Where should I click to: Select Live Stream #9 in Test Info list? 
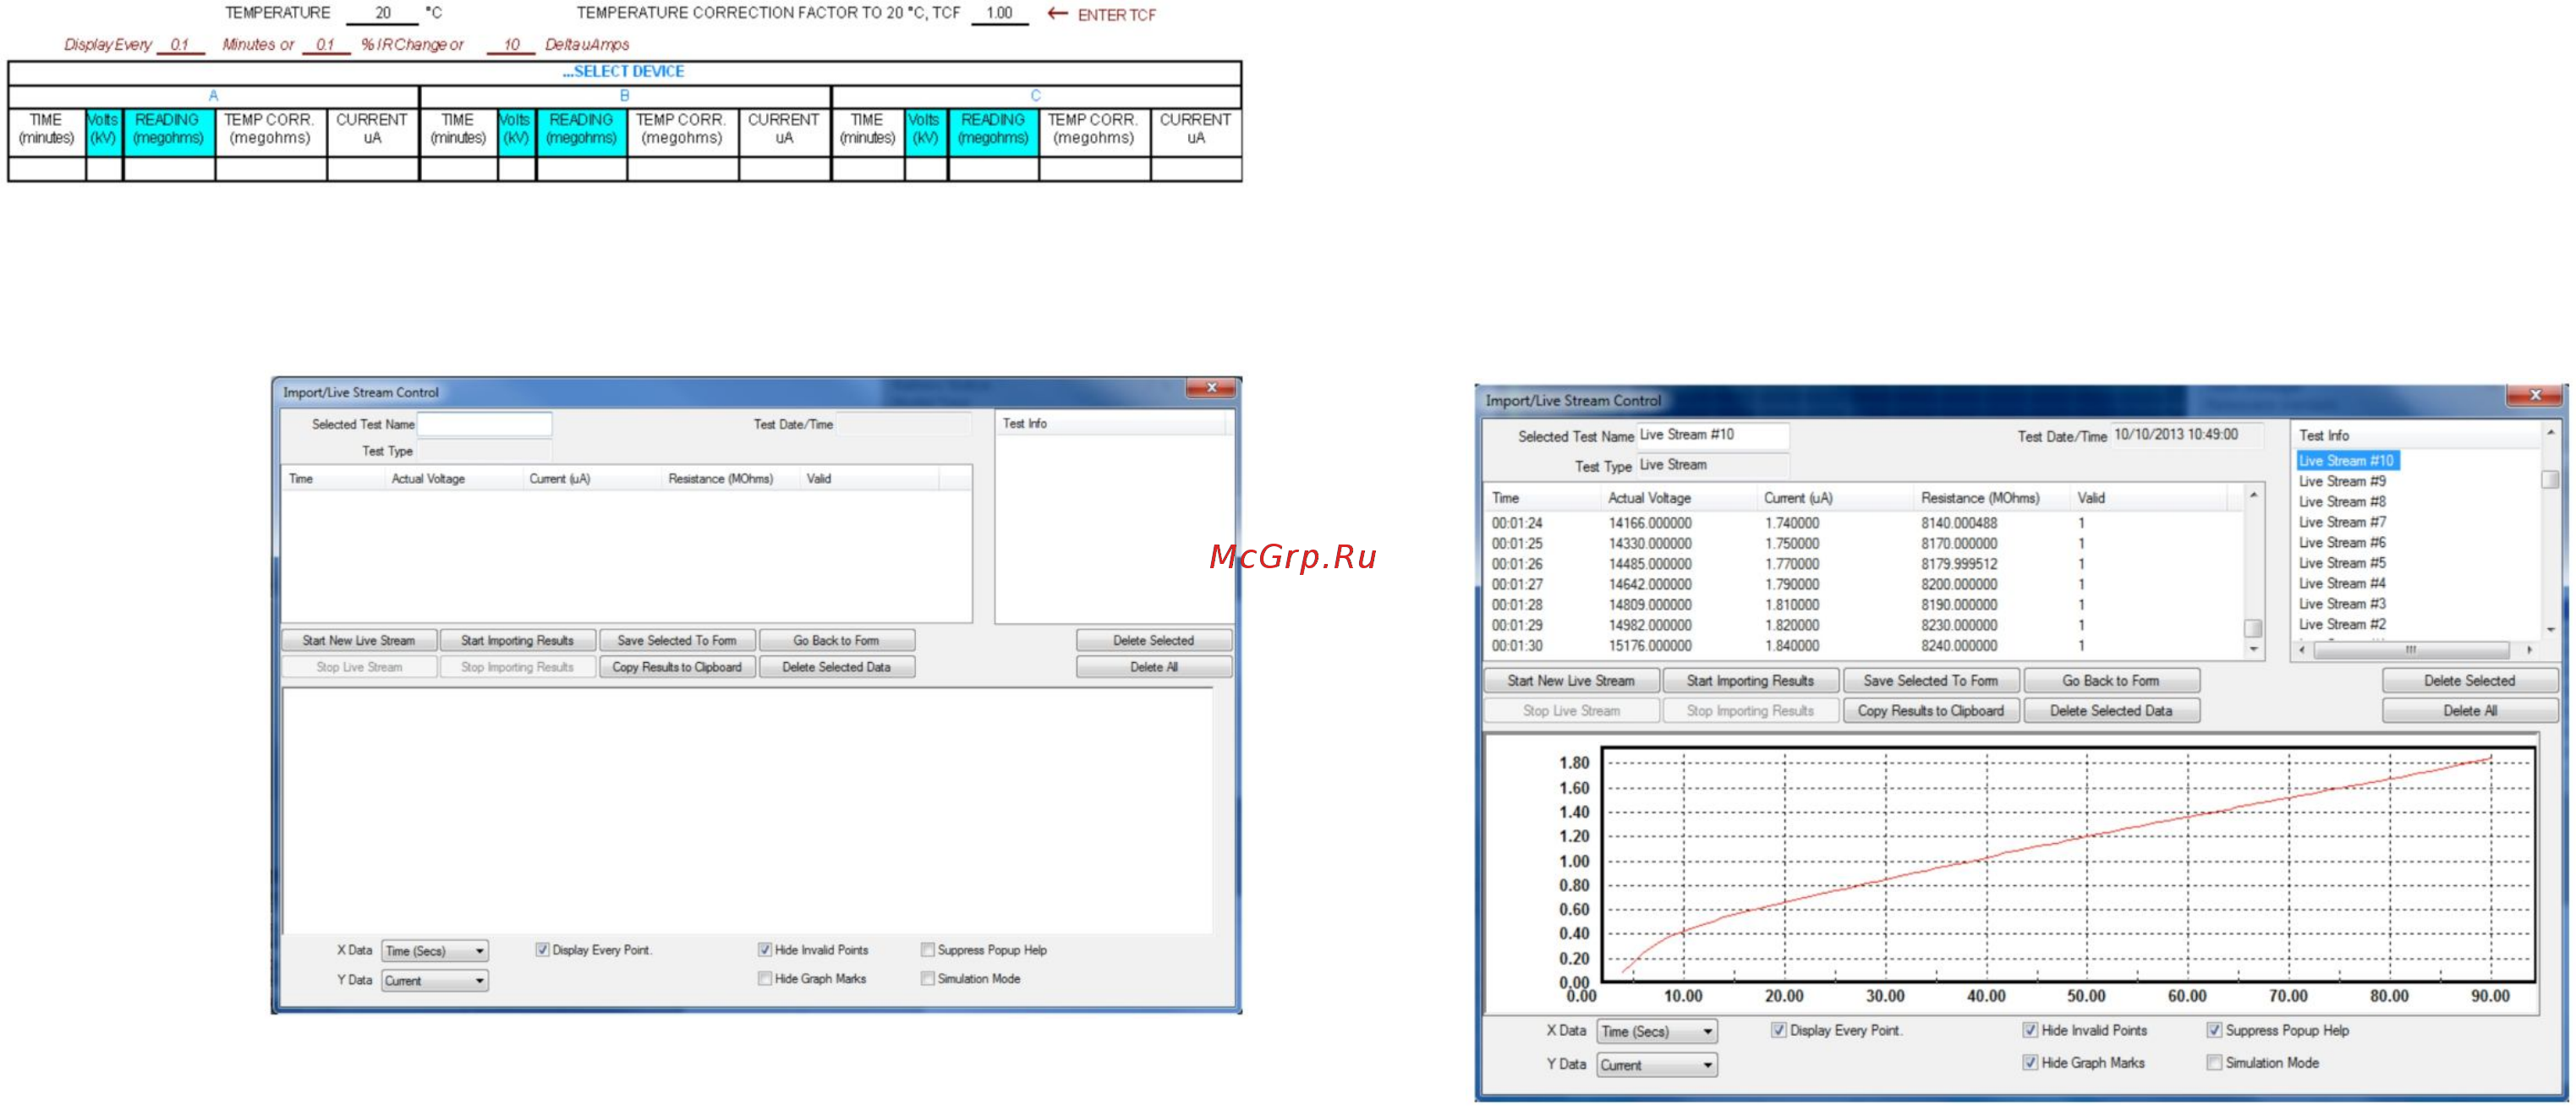[2342, 481]
